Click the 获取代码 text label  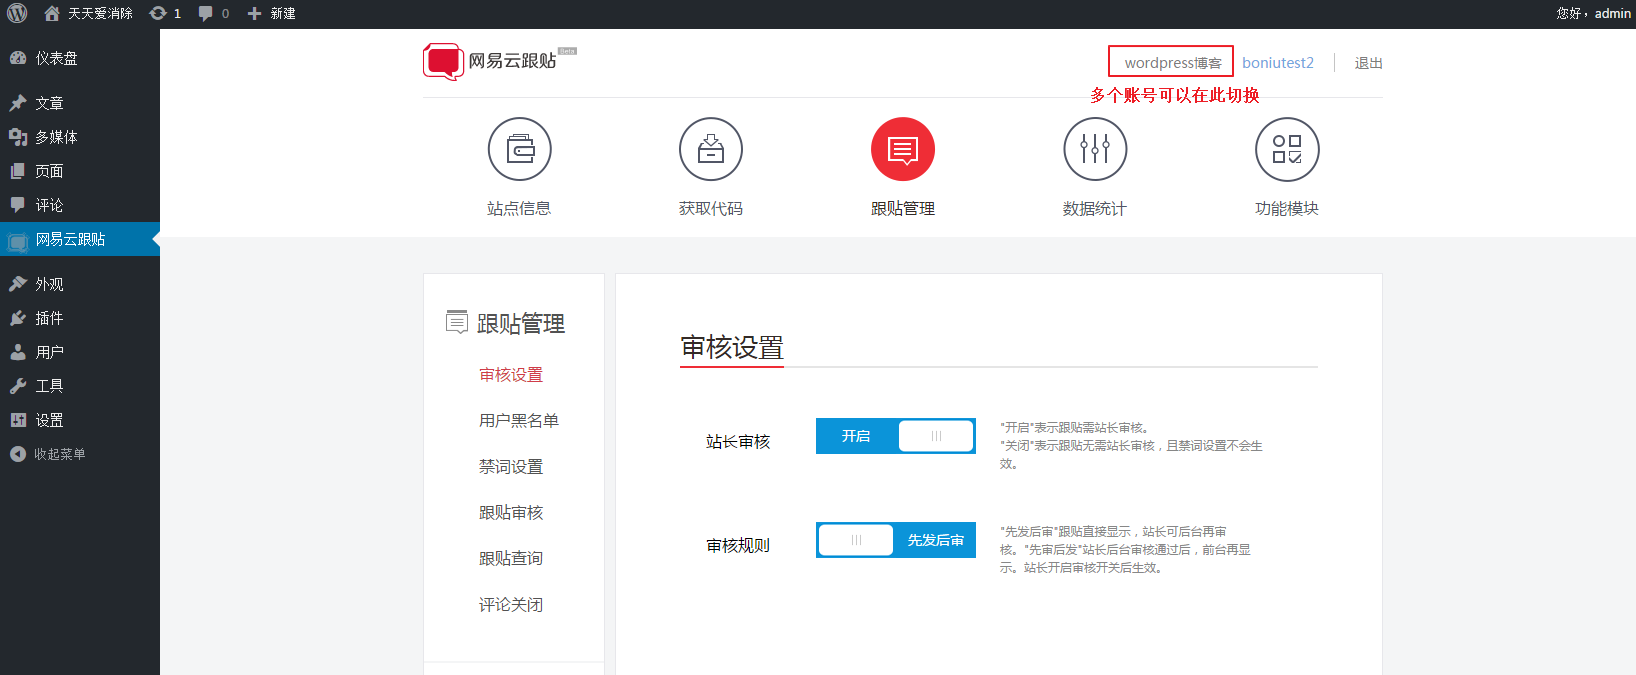[x=711, y=209]
